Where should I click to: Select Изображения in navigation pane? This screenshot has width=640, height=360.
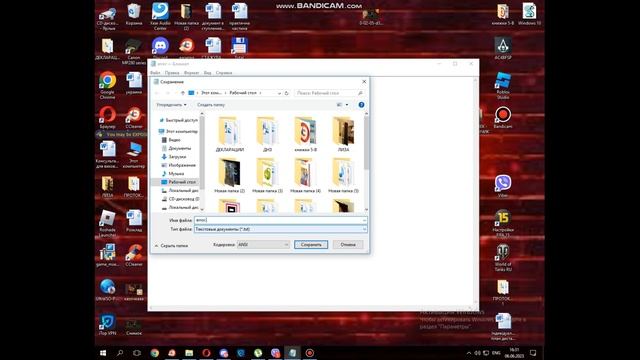tap(179, 165)
